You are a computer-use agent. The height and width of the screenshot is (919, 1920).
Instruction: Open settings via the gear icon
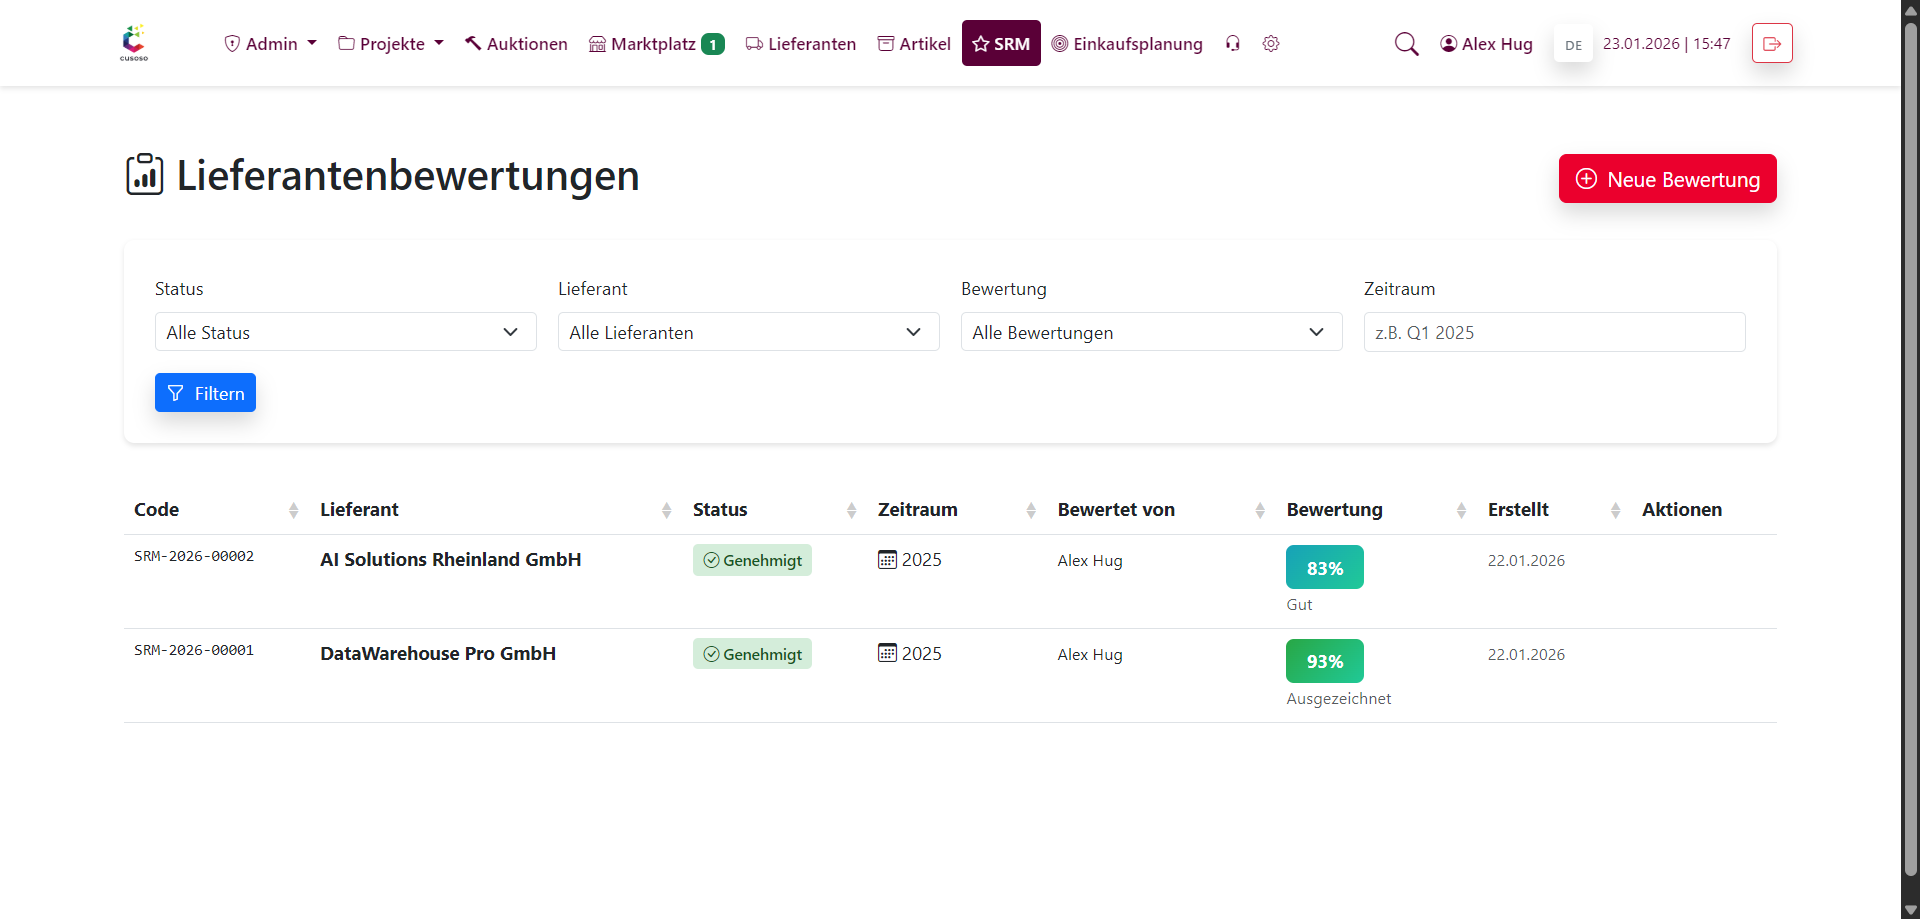[1271, 43]
